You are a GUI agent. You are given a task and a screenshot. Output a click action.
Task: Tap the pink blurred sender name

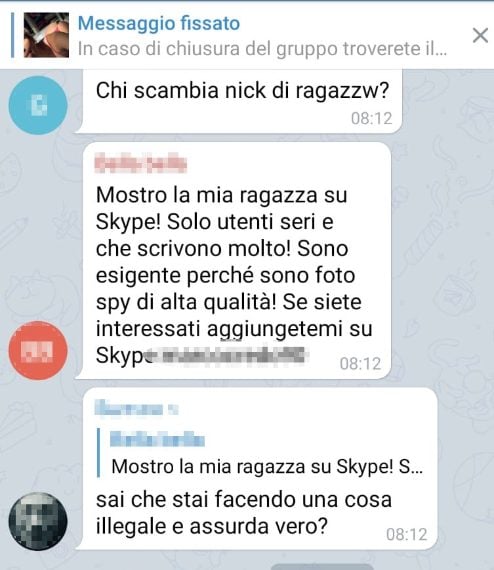(141, 163)
